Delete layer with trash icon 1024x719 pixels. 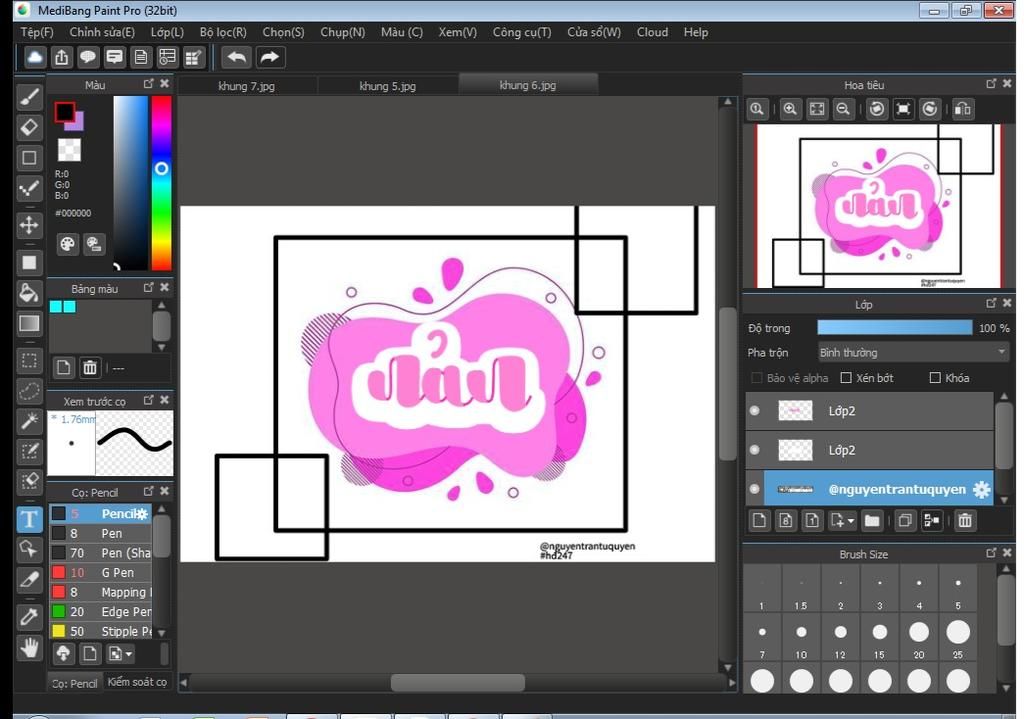pyautogui.click(x=965, y=520)
